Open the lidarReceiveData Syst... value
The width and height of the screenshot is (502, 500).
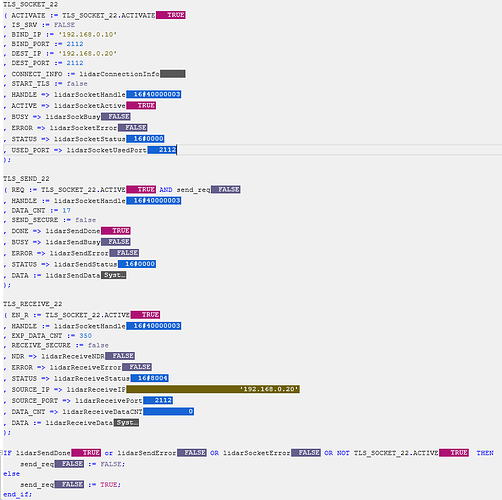coord(126,423)
